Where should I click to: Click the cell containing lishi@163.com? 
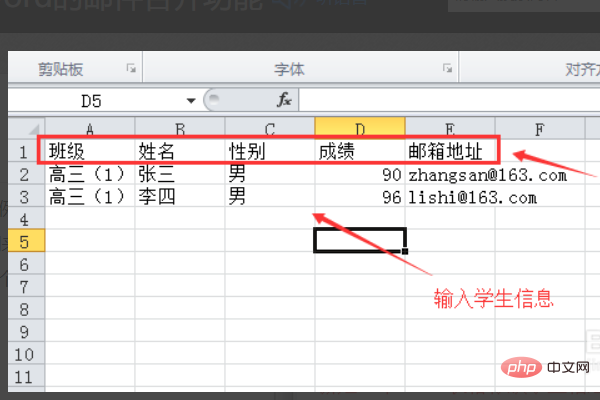coord(450,197)
